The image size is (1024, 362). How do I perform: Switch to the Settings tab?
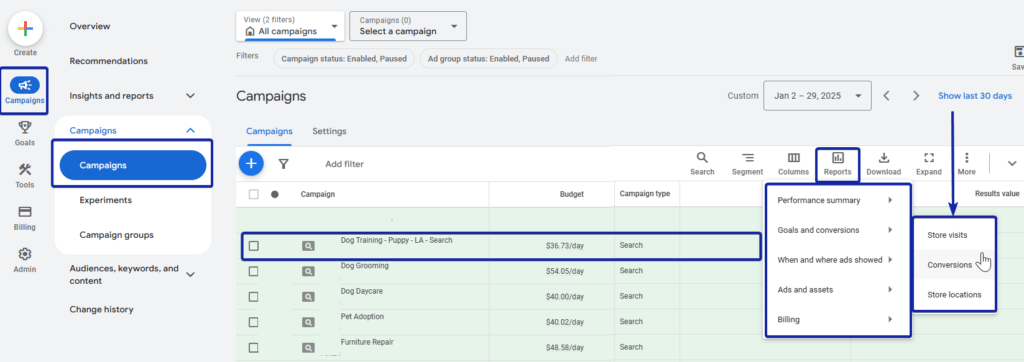[329, 131]
